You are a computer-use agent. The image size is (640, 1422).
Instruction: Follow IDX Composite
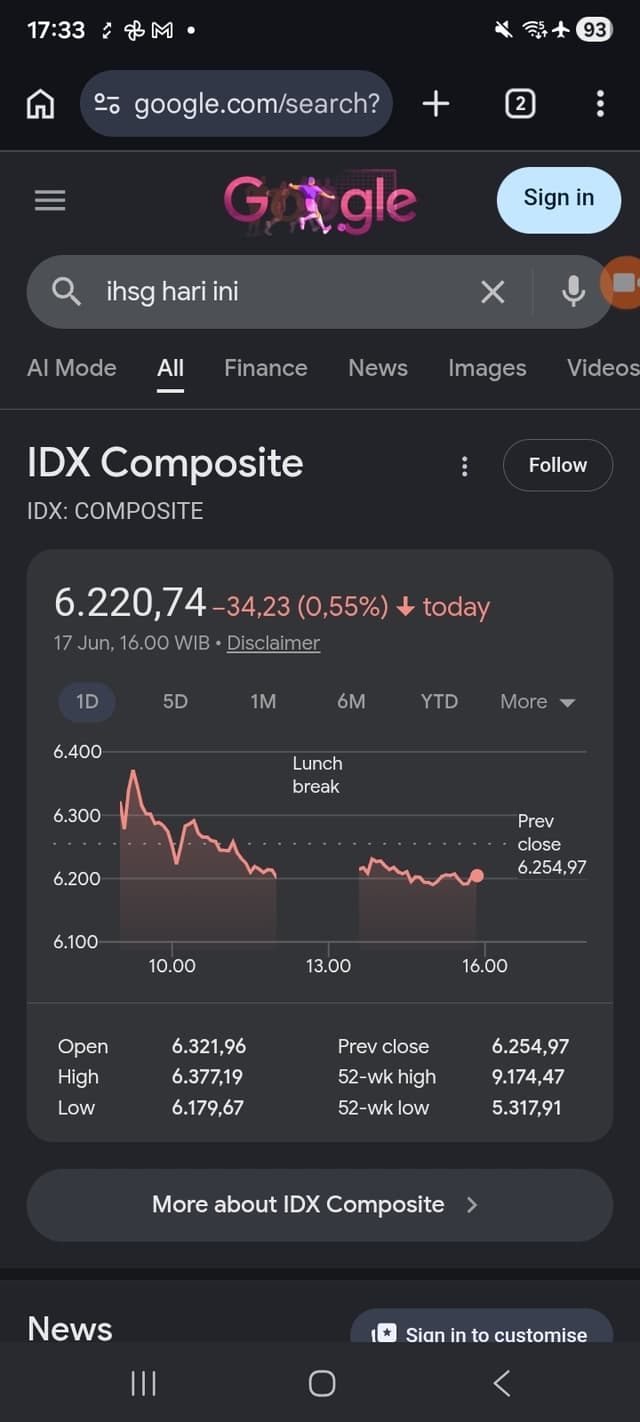[558, 465]
